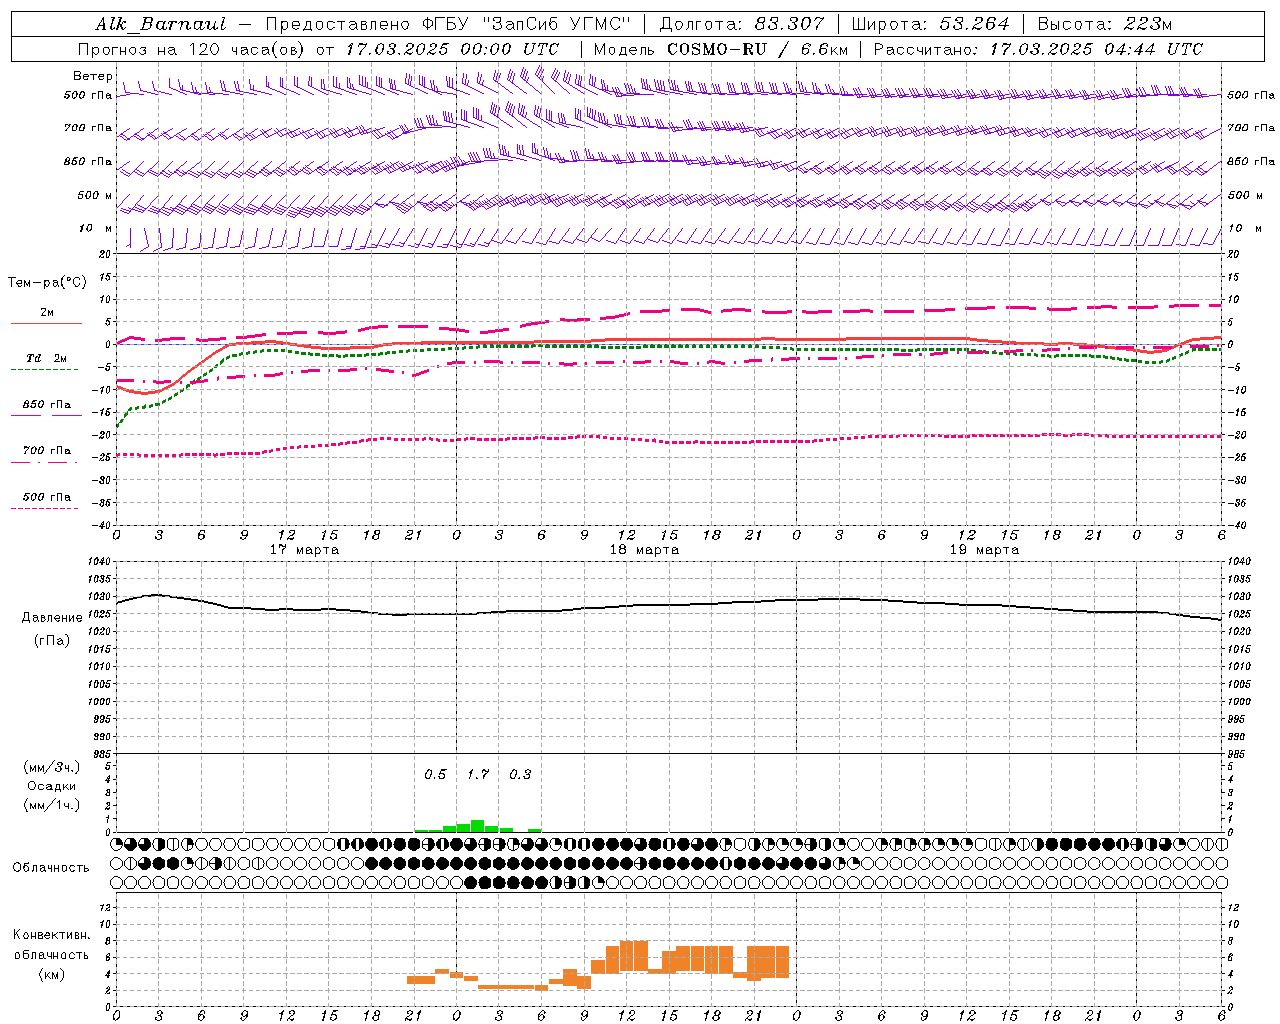This screenshot has height=1024, width=1280.
Task: Click the "2м" temperature legend entry
Action: (x=47, y=313)
